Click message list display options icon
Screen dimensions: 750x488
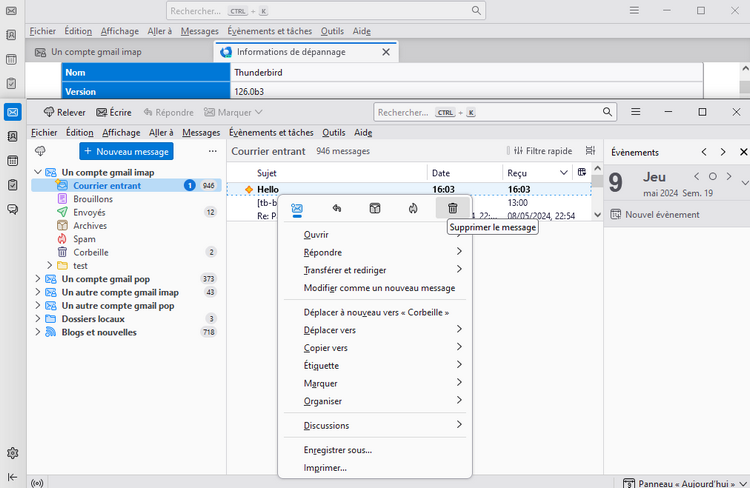click(x=590, y=151)
